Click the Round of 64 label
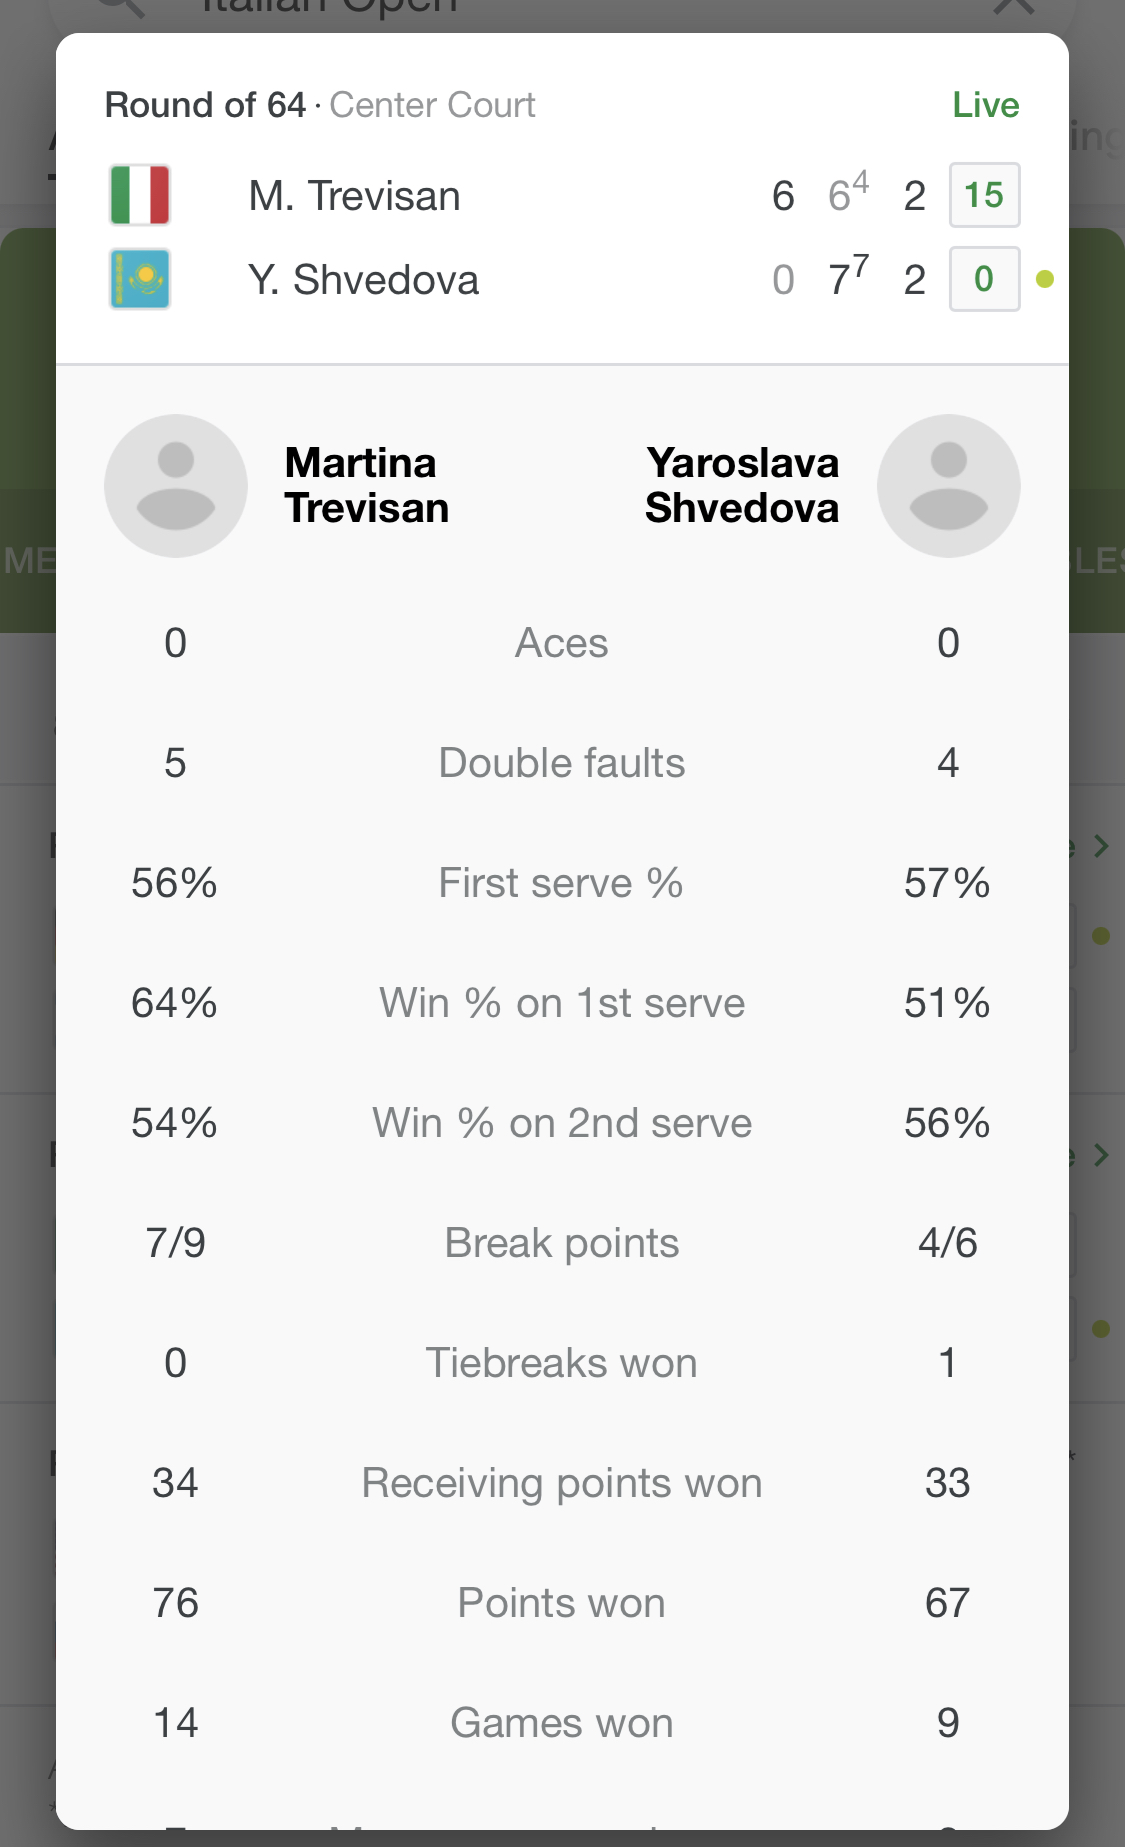Viewport: 1125px width, 1847px height. click(x=205, y=105)
